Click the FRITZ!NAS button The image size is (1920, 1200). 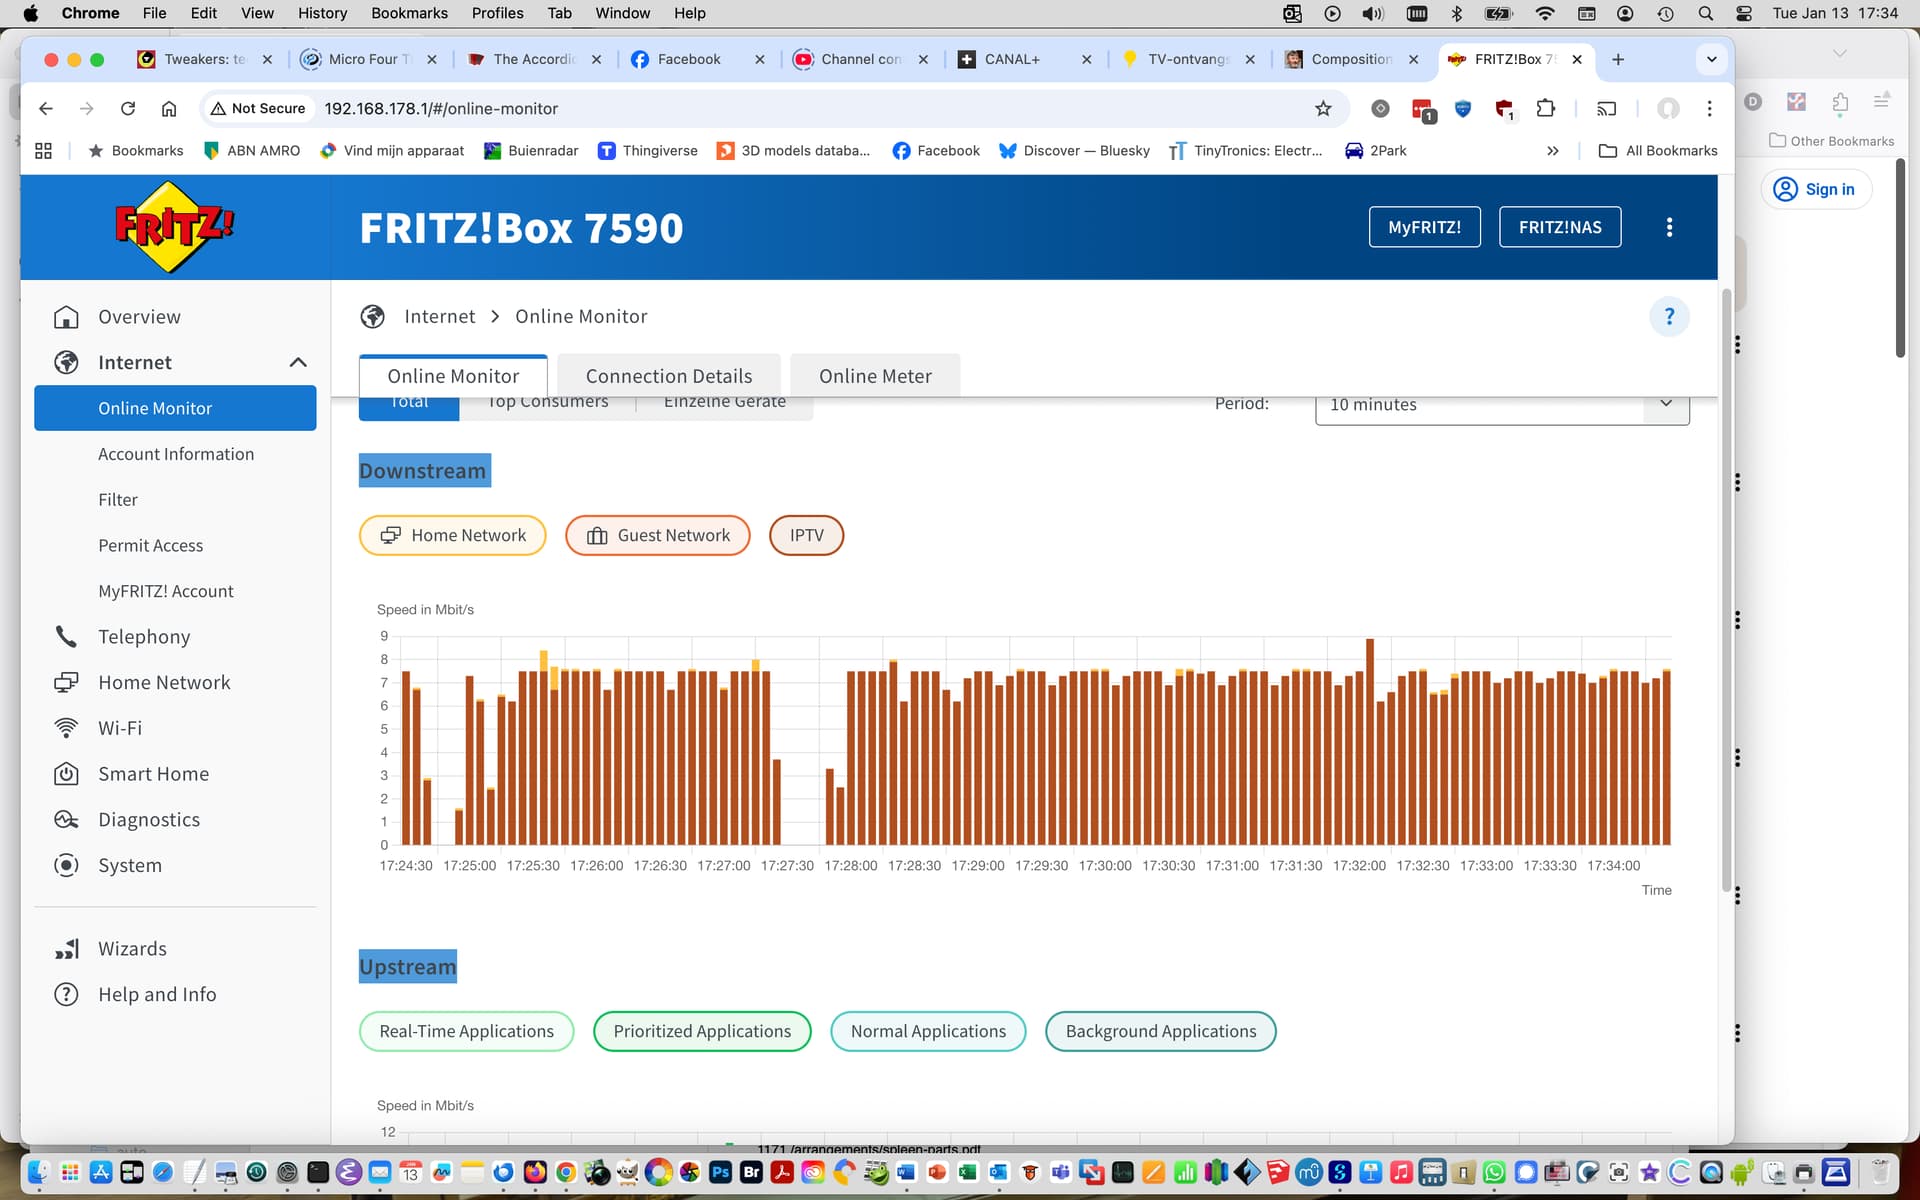coord(1559,227)
